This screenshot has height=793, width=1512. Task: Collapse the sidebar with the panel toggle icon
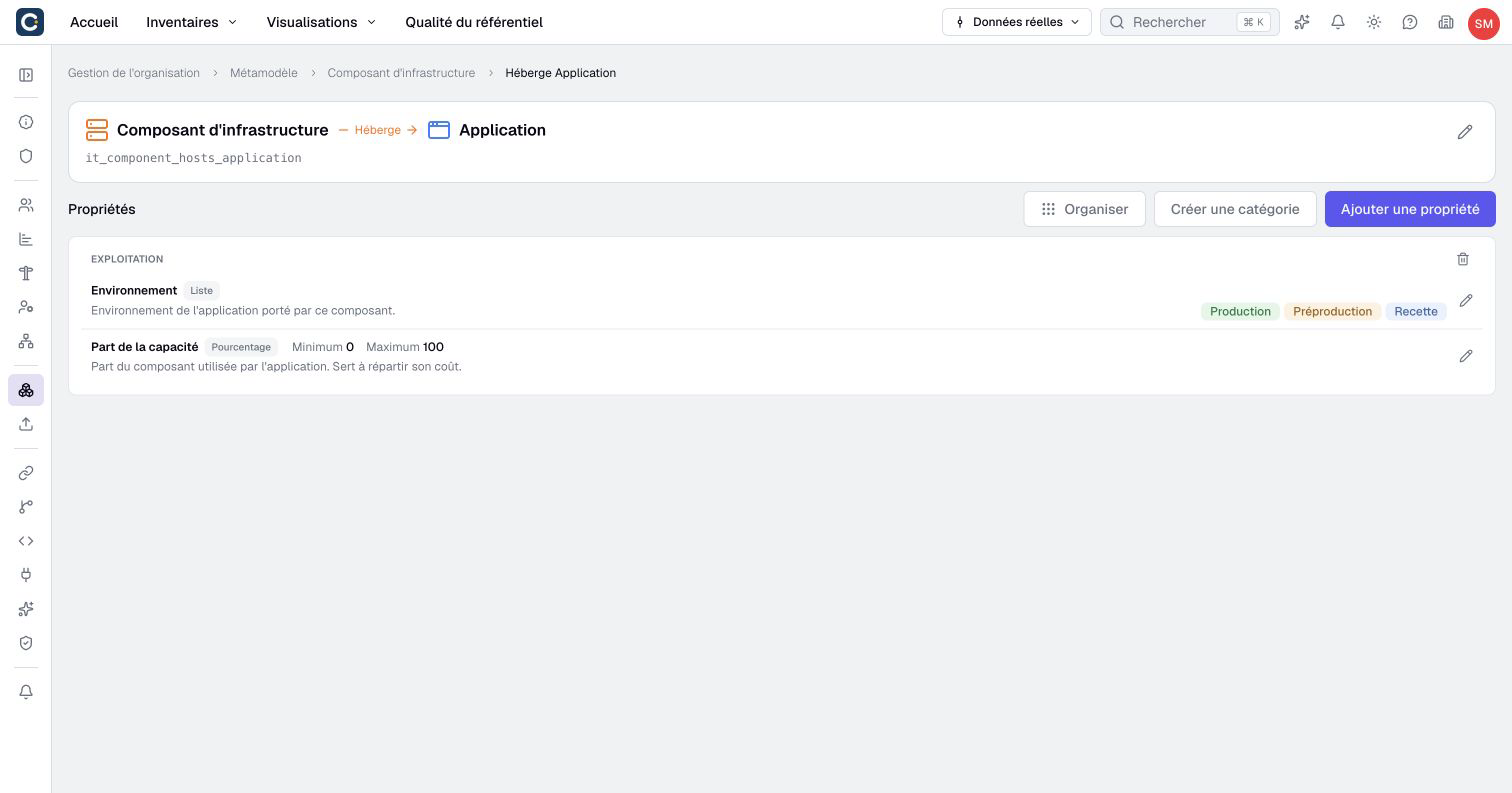(26, 75)
